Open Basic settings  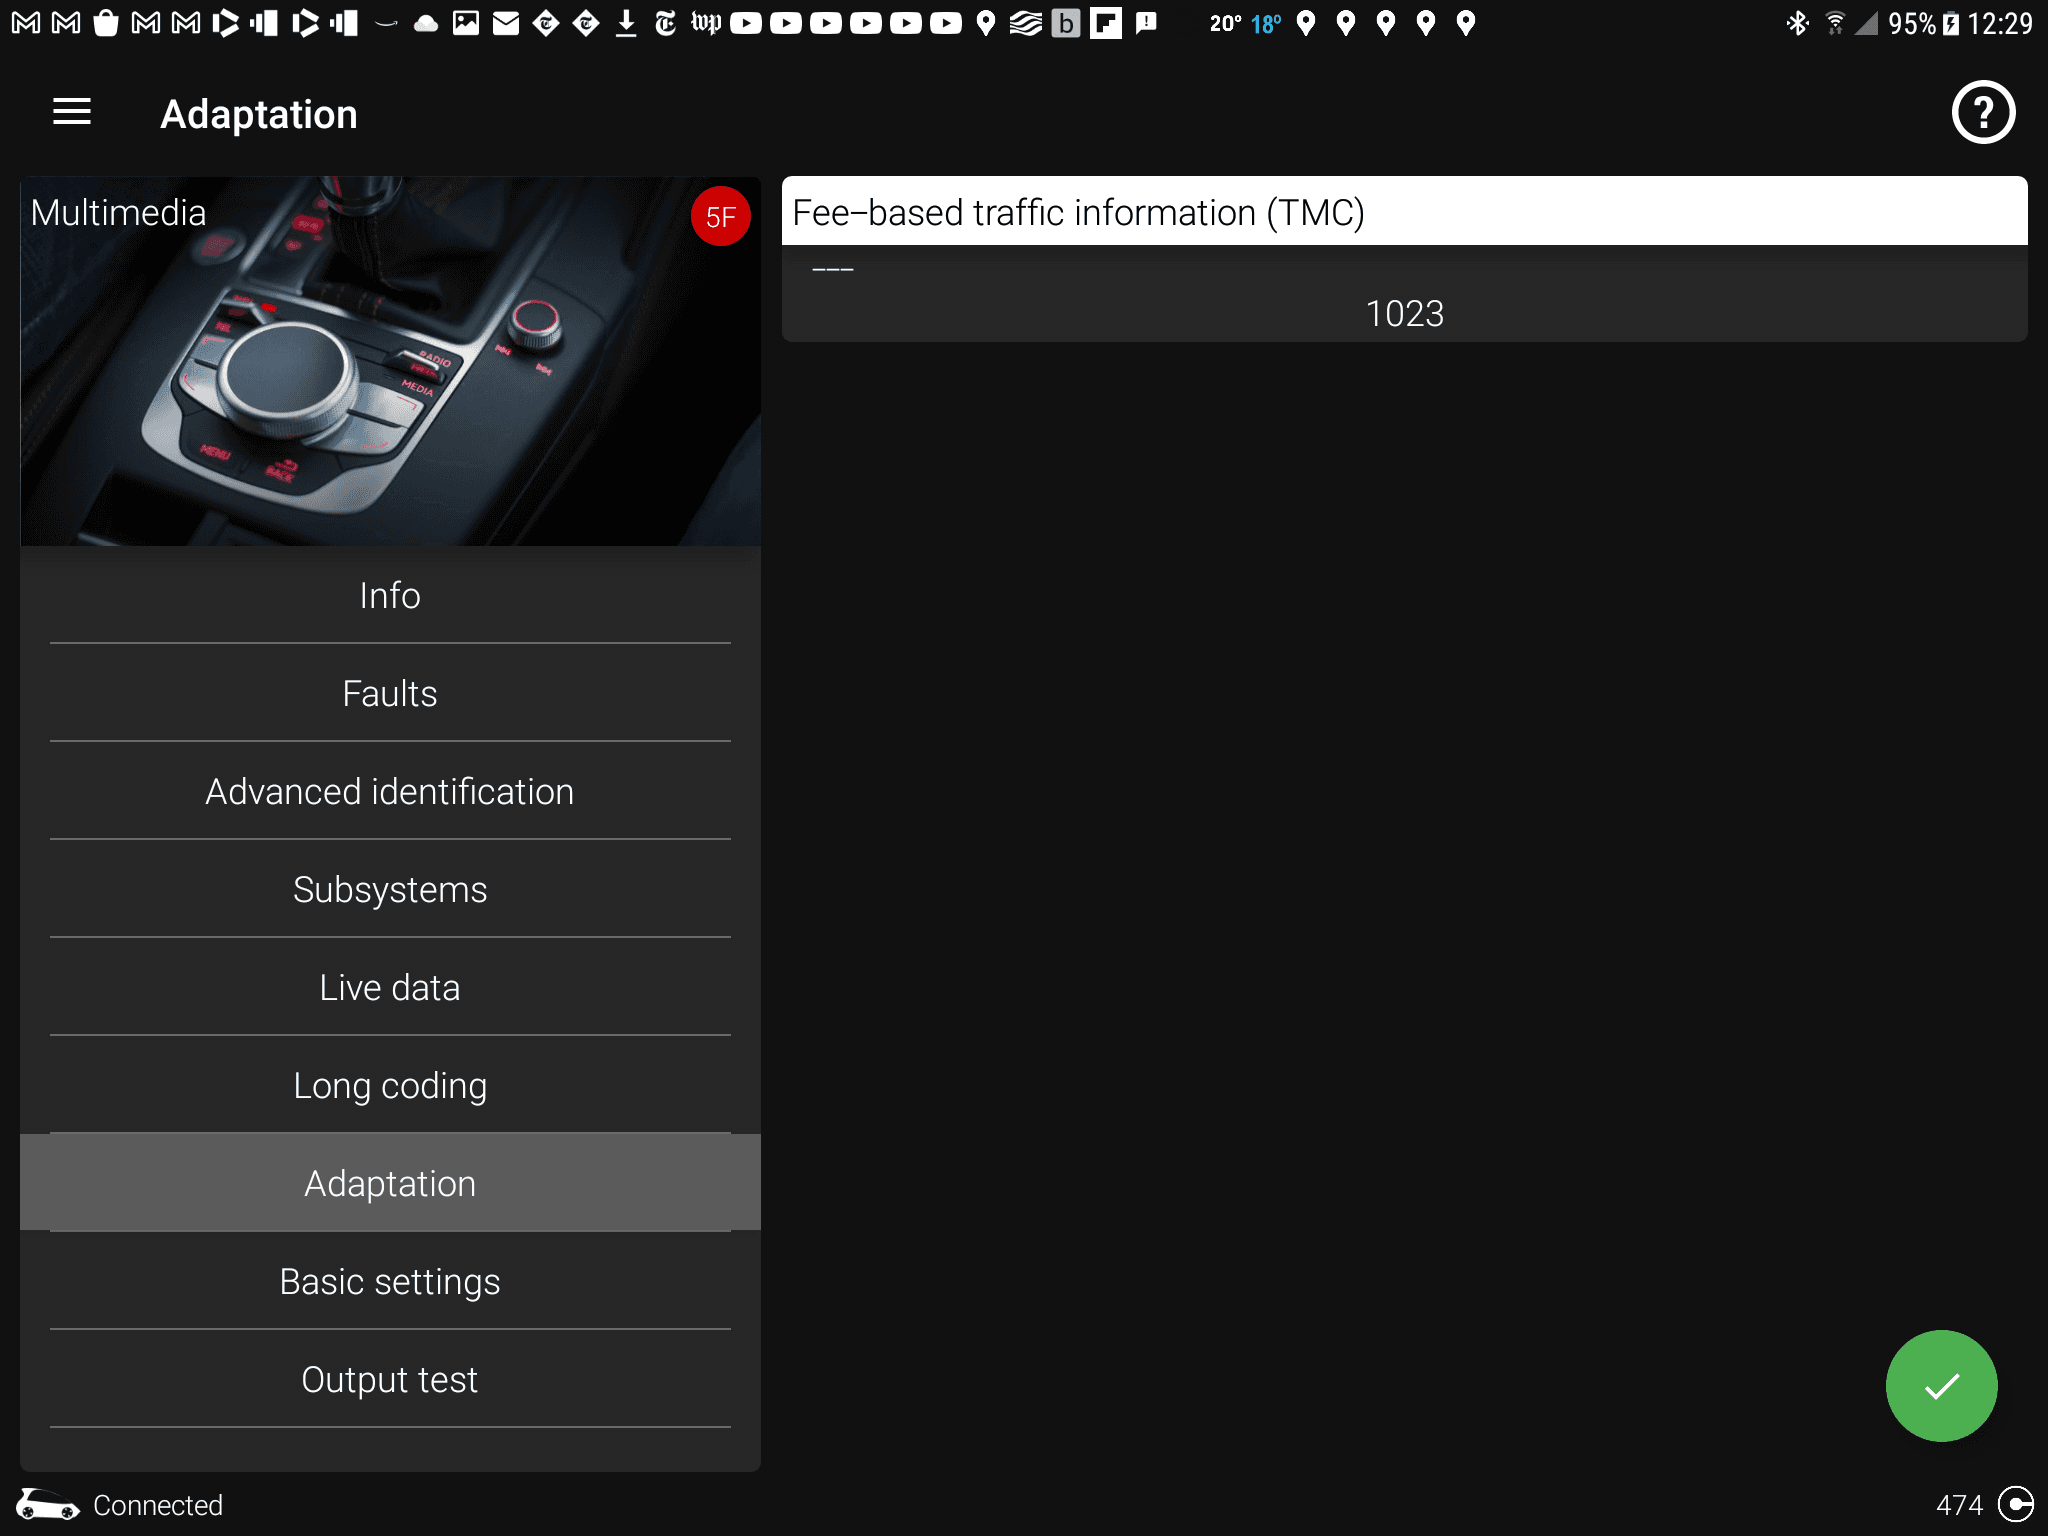[390, 1282]
